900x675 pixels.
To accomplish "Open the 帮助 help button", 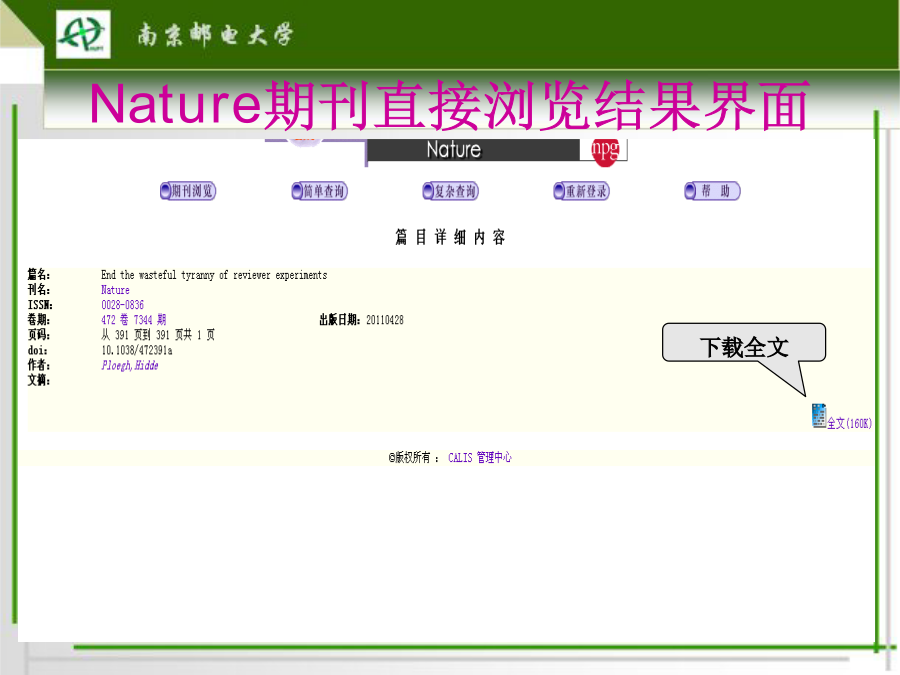I will [x=712, y=191].
